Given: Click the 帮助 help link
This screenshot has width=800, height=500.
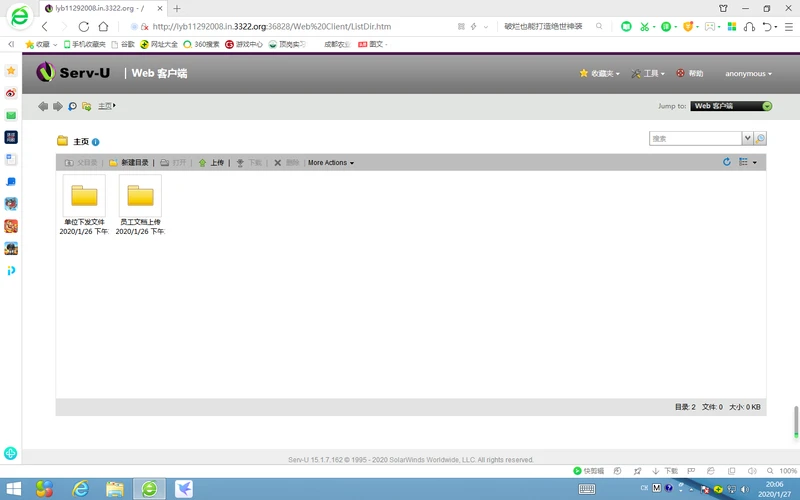Looking at the screenshot, I should coord(690,73).
